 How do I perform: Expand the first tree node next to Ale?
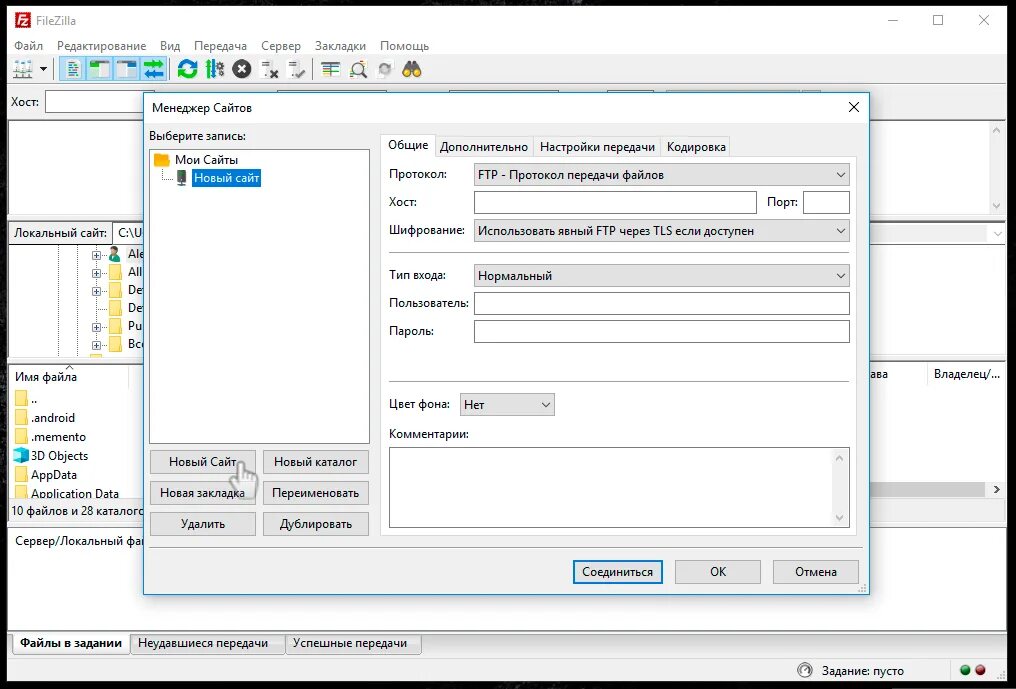pos(97,255)
